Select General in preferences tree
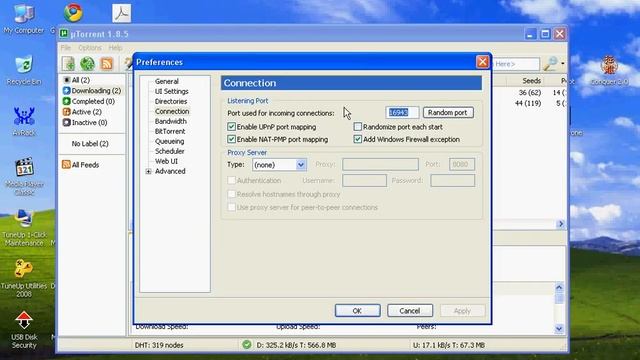The image size is (640, 360). click(x=167, y=81)
